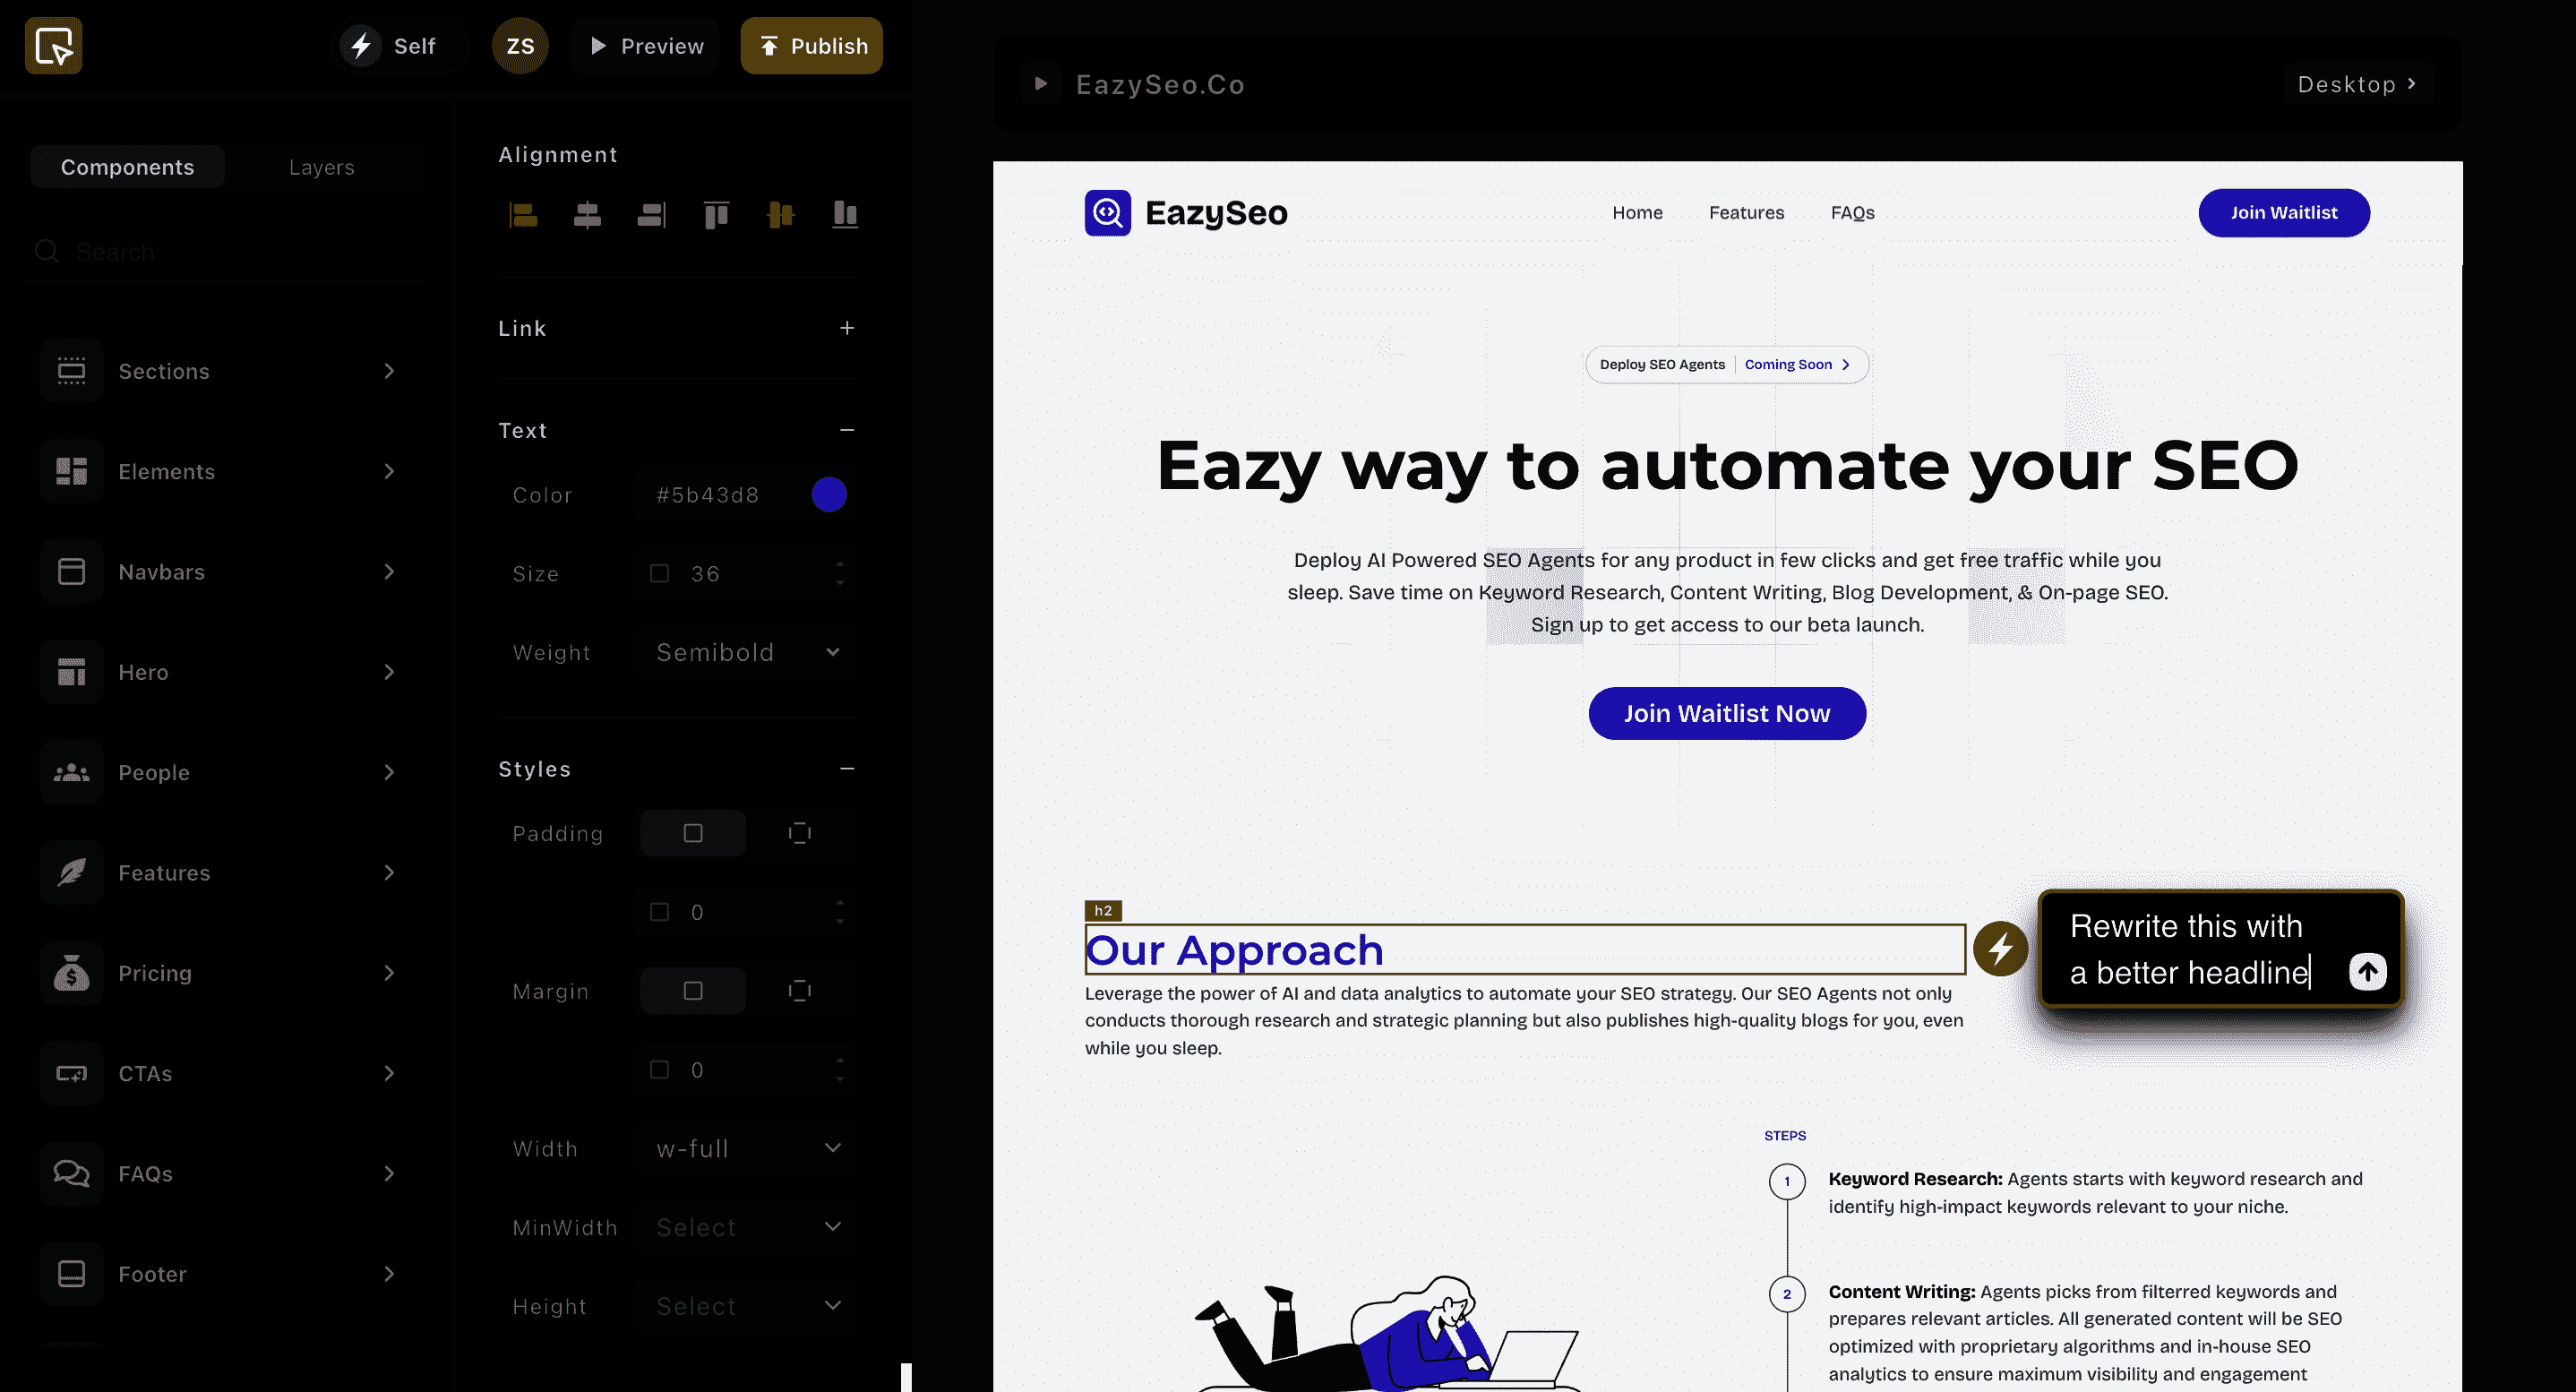Open the Weight Semibold dropdown
The height and width of the screenshot is (1392, 2576).
(x=746, y=653)
